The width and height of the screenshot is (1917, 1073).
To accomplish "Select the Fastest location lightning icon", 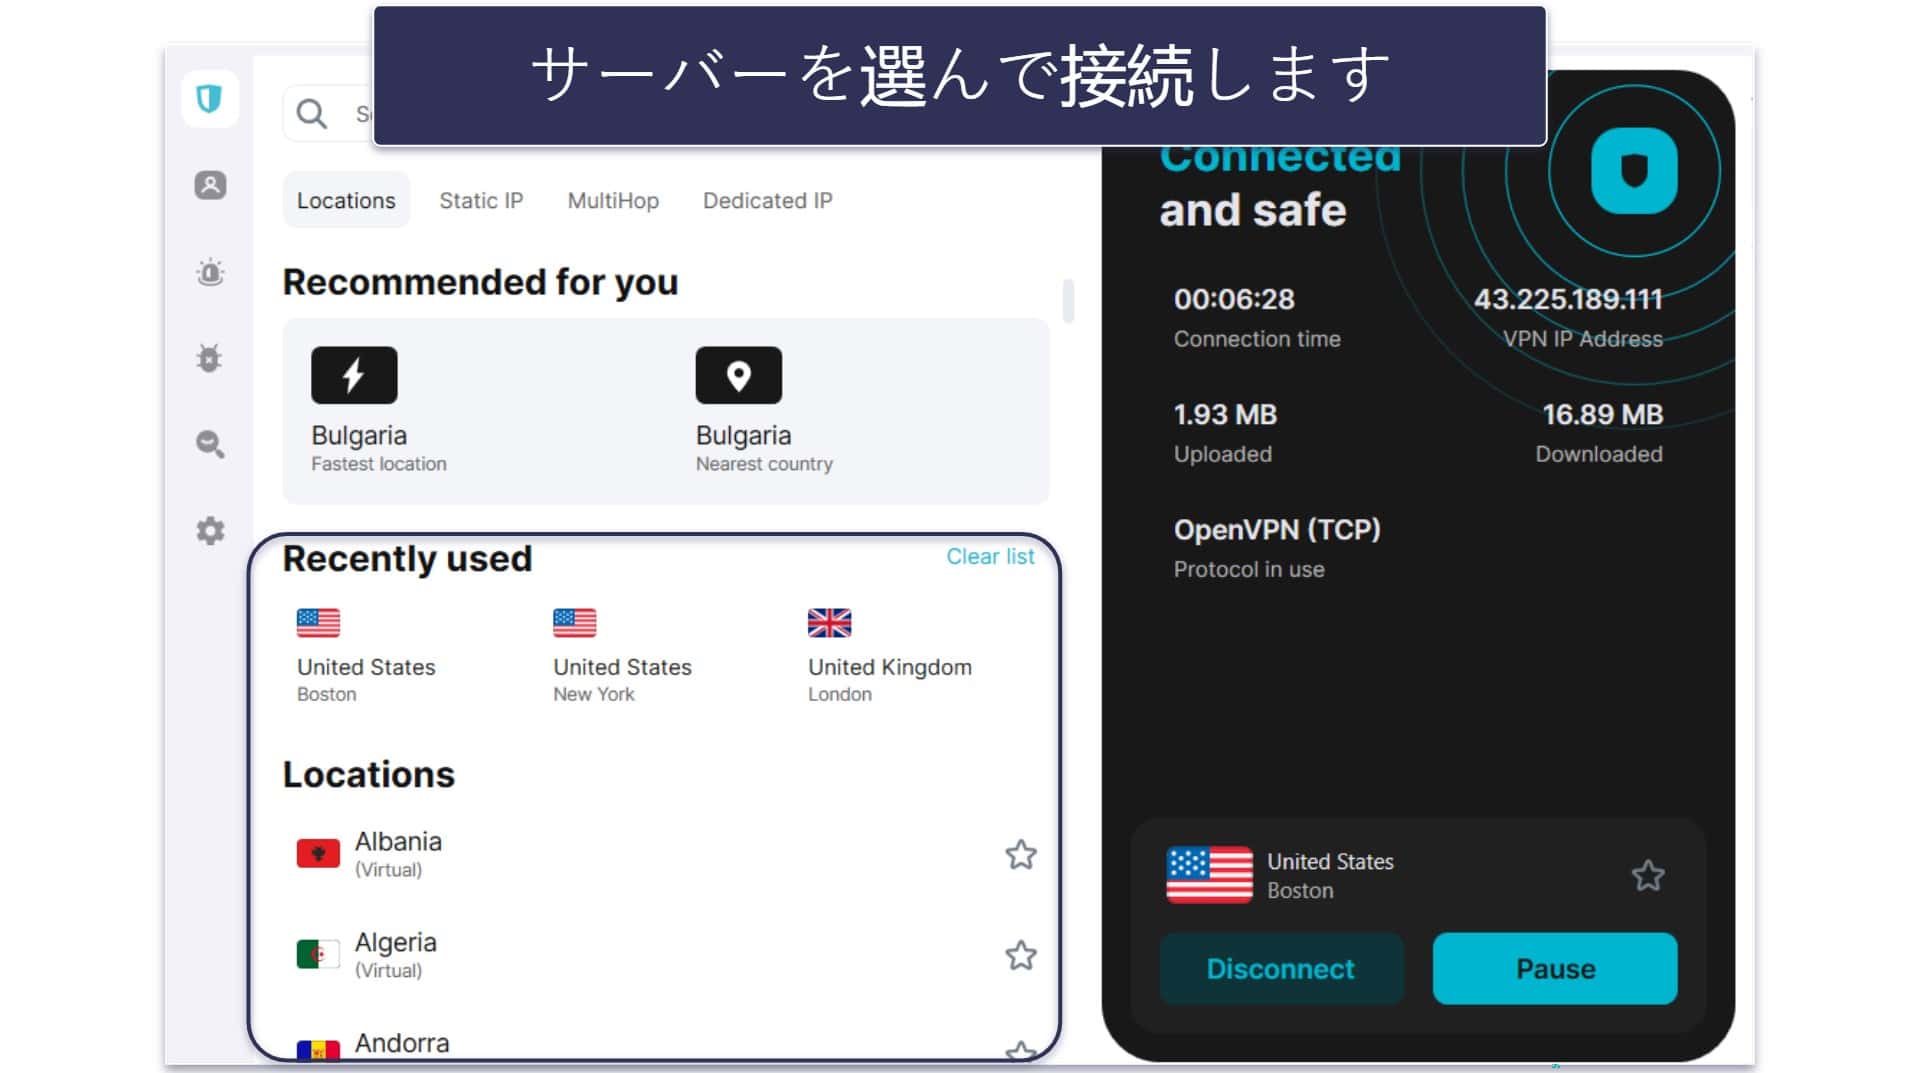I will 354,375.
